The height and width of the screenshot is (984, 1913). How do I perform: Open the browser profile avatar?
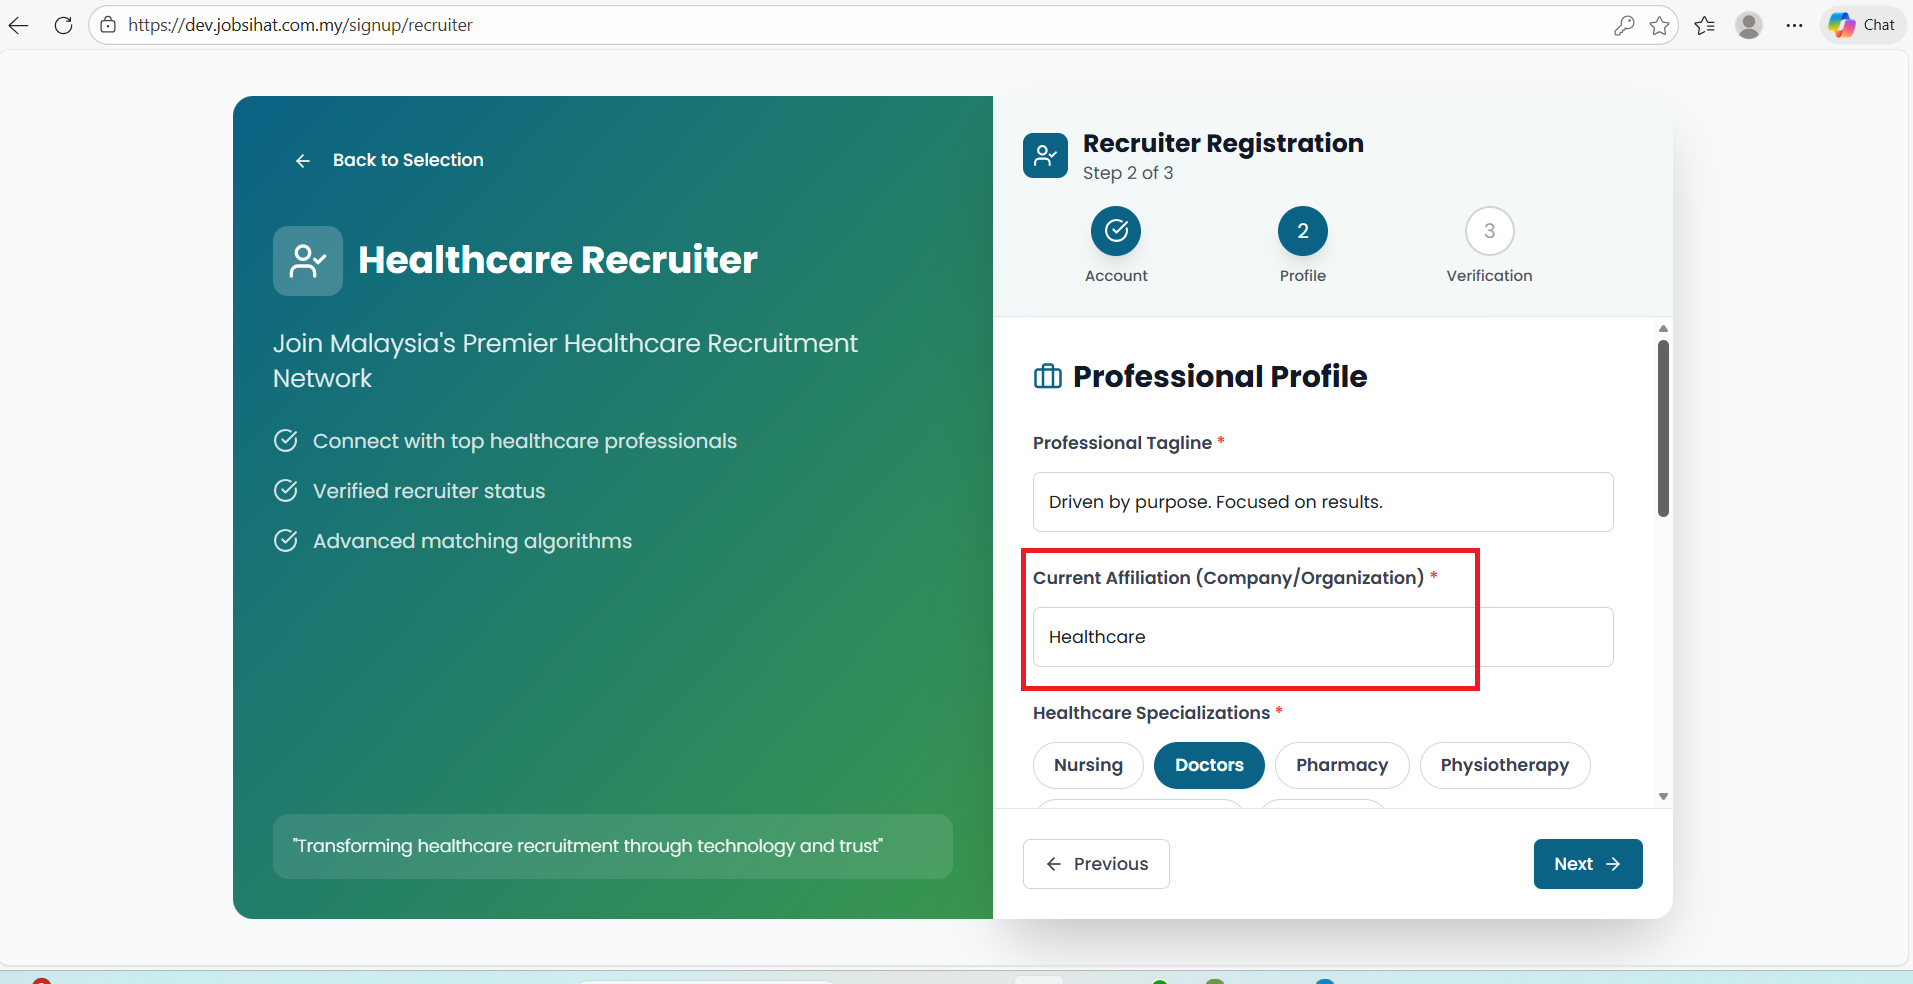[1749, 25]
